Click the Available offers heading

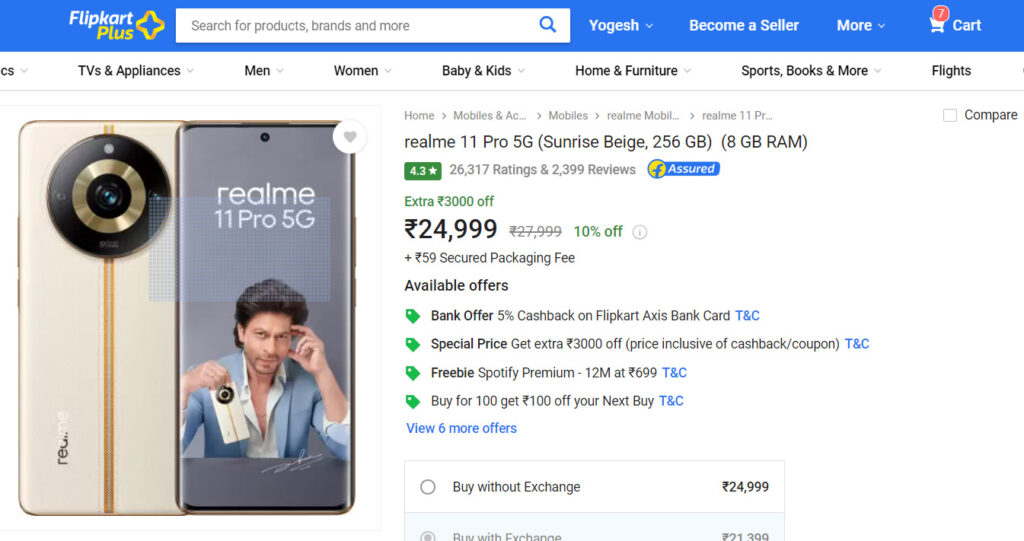coord(456,286)
